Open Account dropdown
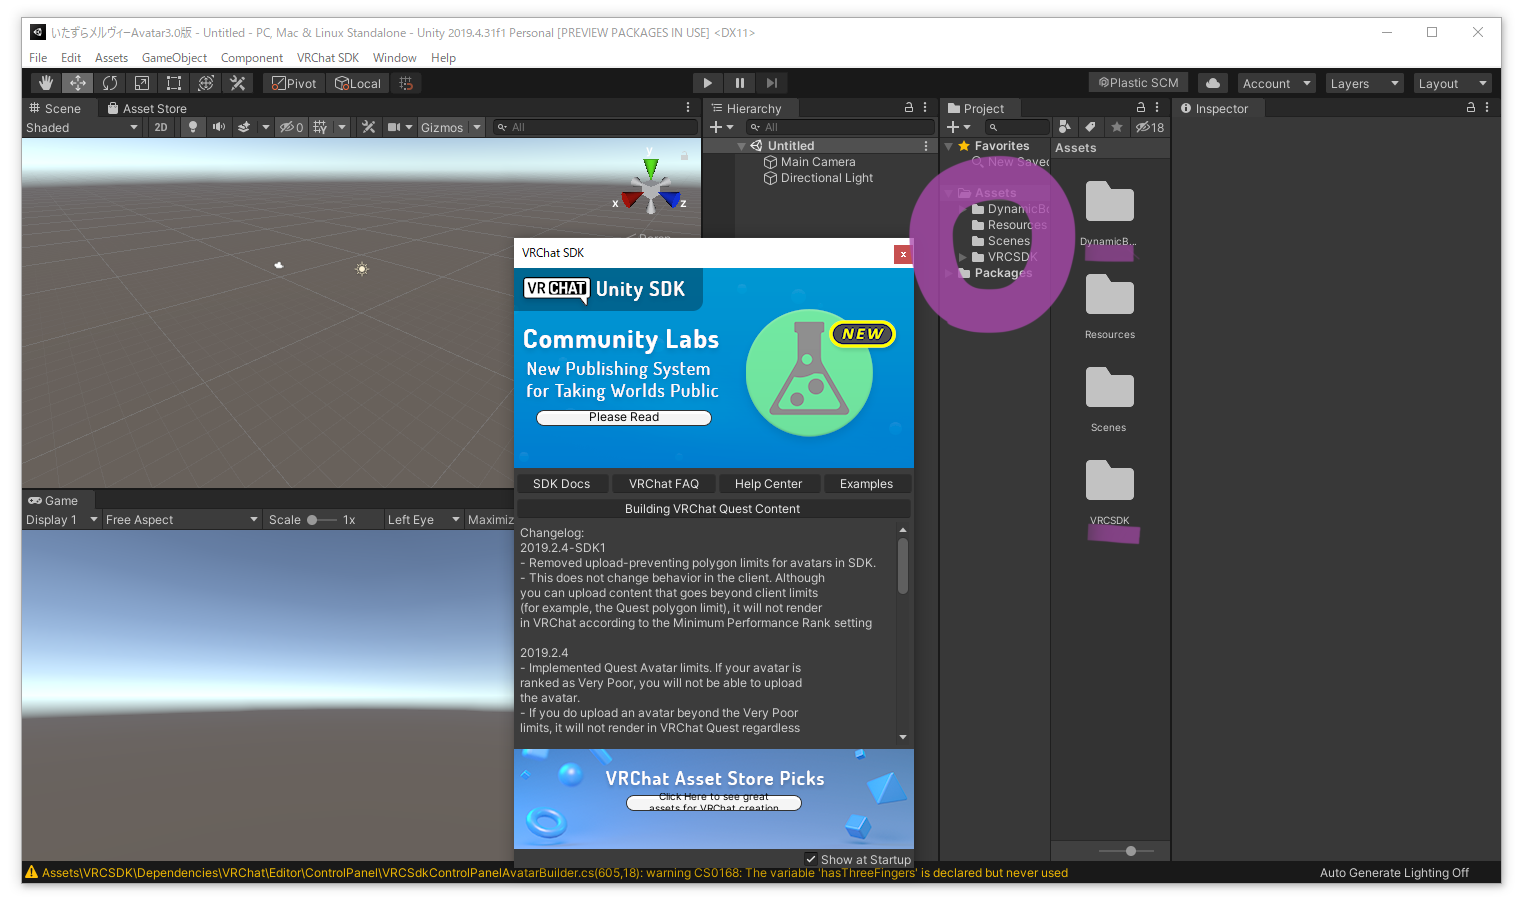 1277,83
